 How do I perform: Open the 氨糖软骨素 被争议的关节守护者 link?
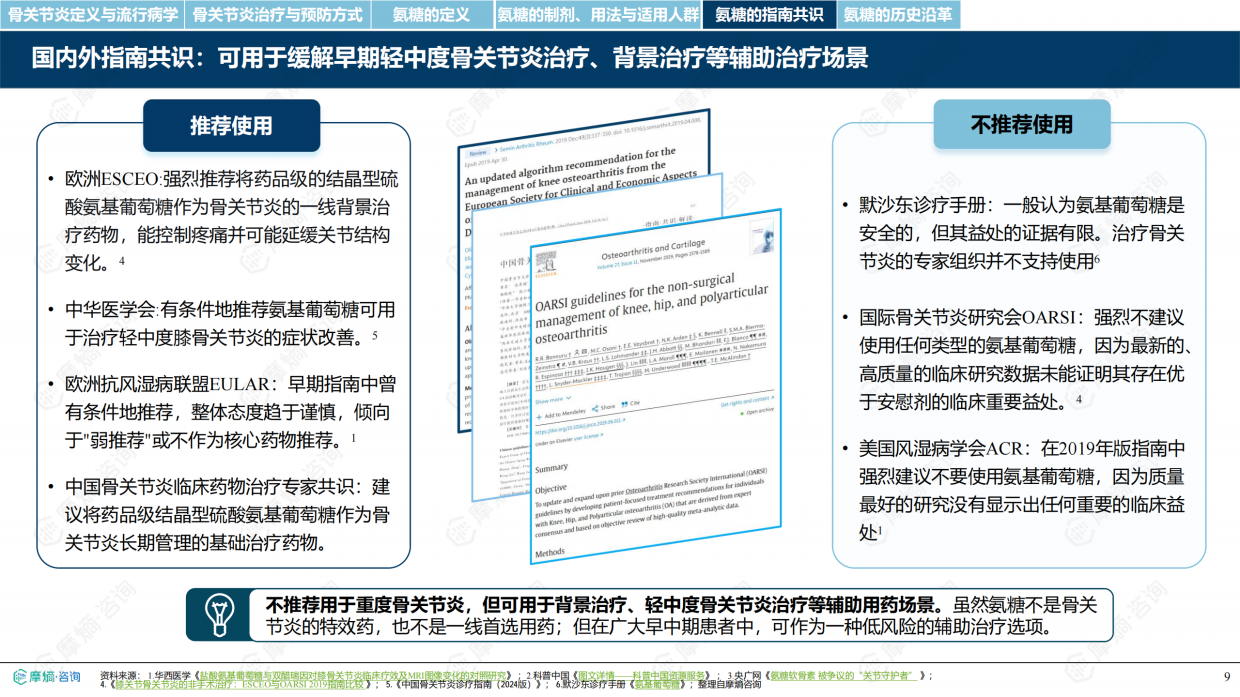(x=842, y=676)
